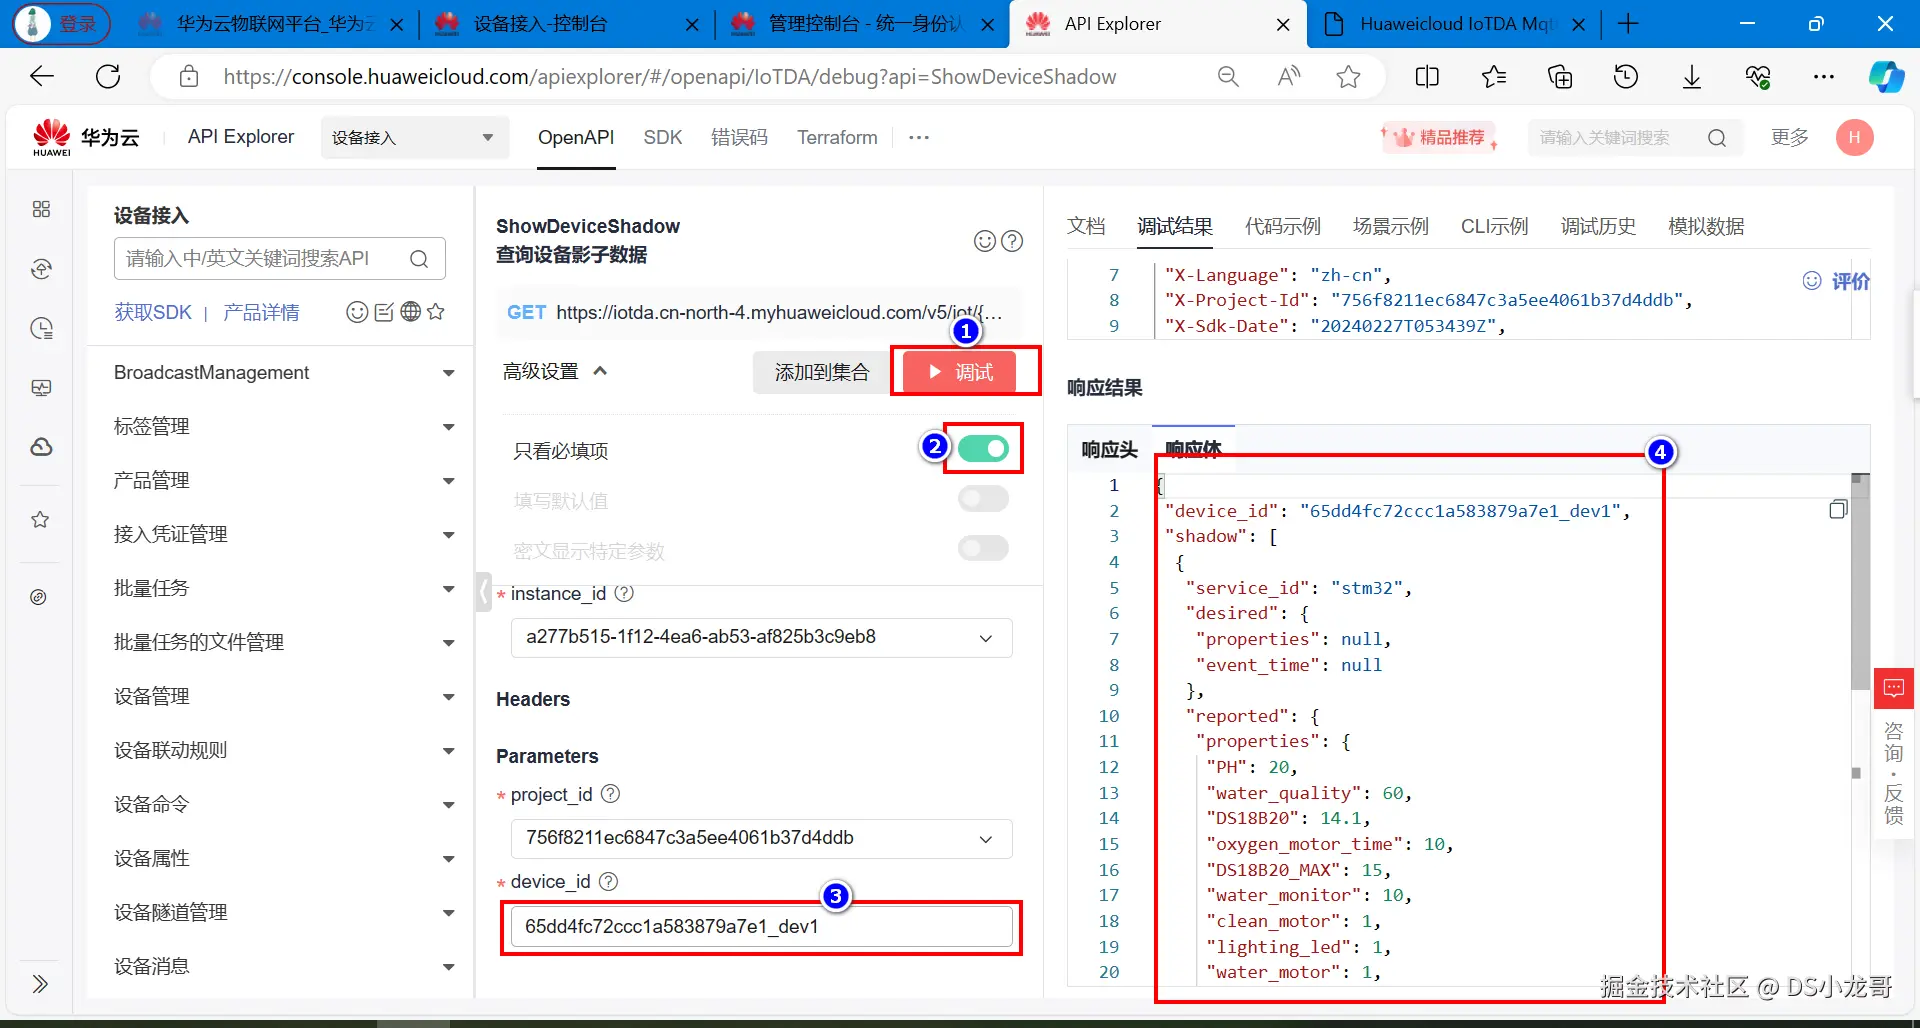Collapse the left API list panel handle
Screen dimensions: 1920x1028
[484, 592]
